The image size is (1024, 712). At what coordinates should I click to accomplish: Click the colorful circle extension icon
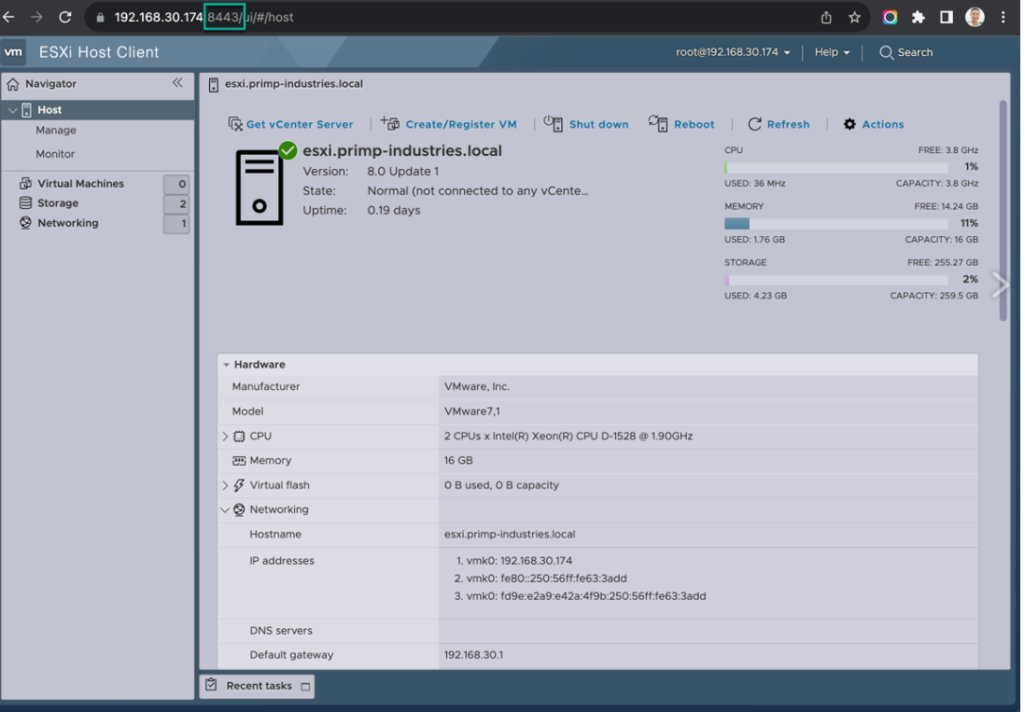click(x=889, y=18)
